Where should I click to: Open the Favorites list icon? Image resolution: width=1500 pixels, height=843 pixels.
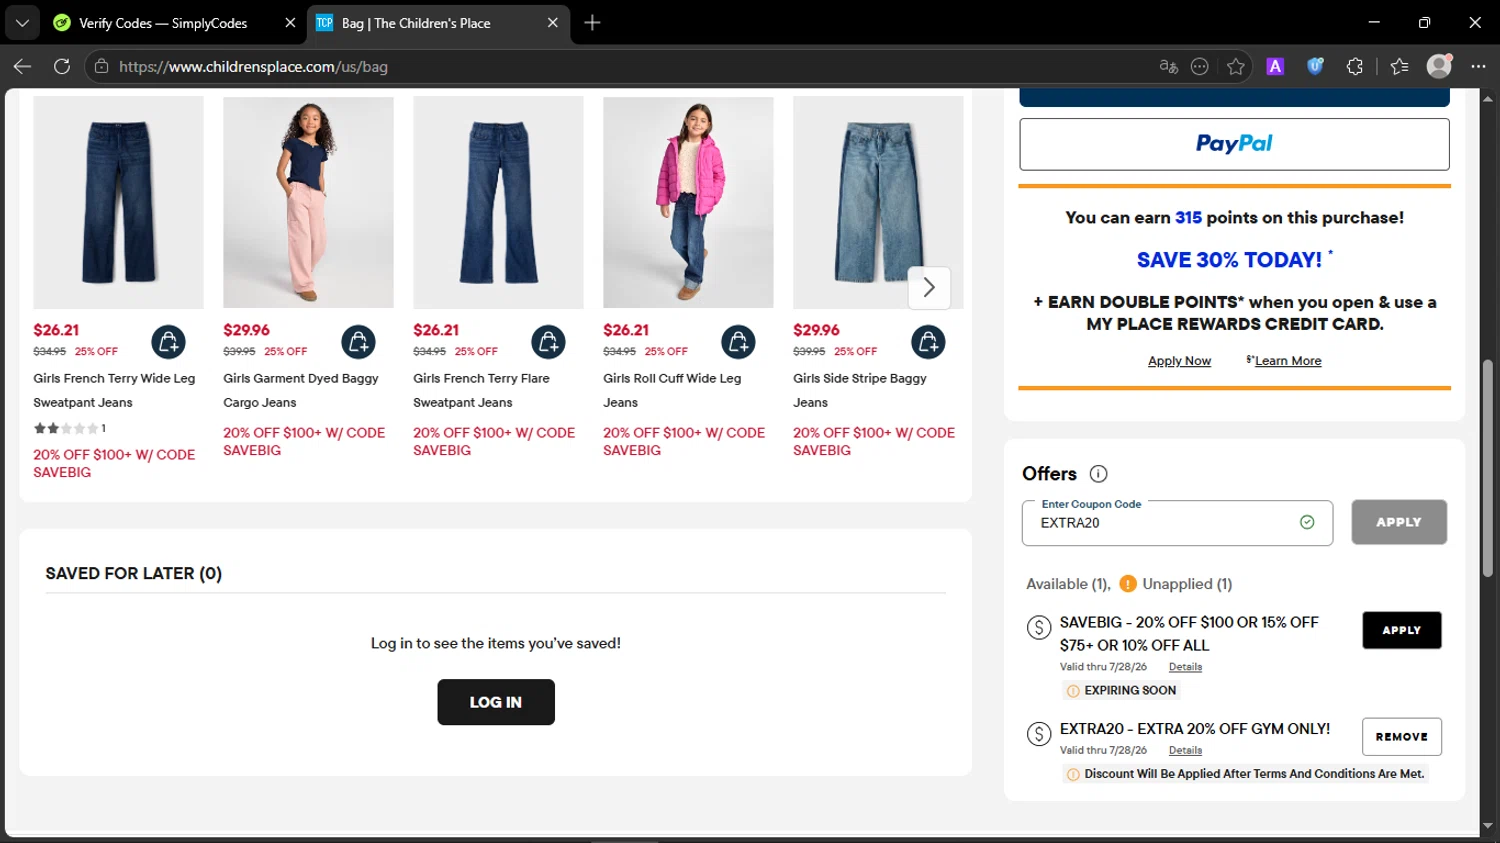tap(1399, 66)
